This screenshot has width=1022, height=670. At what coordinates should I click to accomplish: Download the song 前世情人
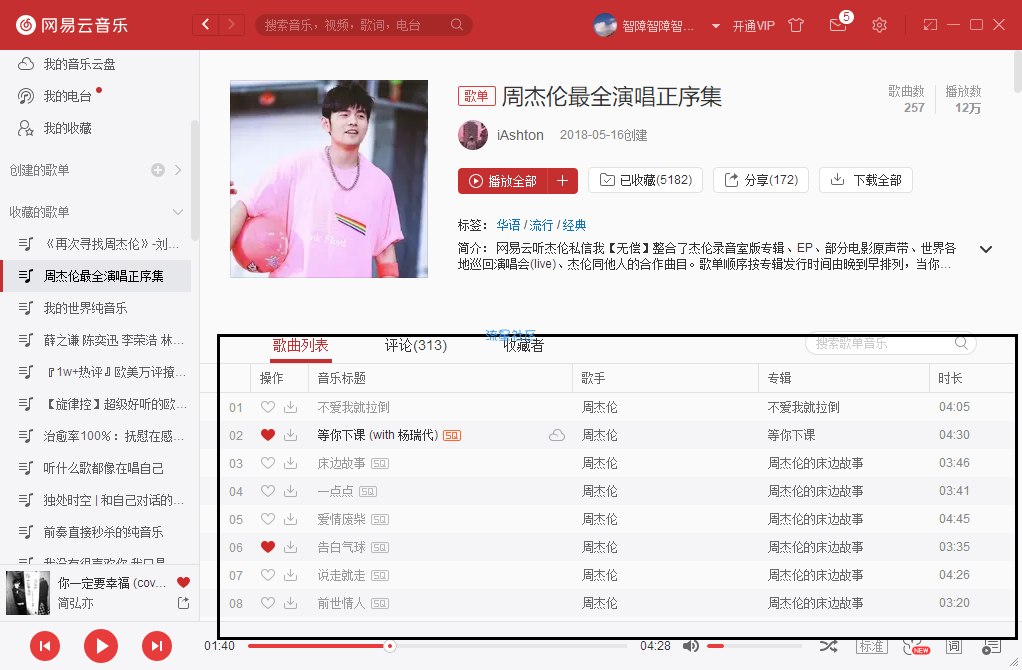pos(291,603)
